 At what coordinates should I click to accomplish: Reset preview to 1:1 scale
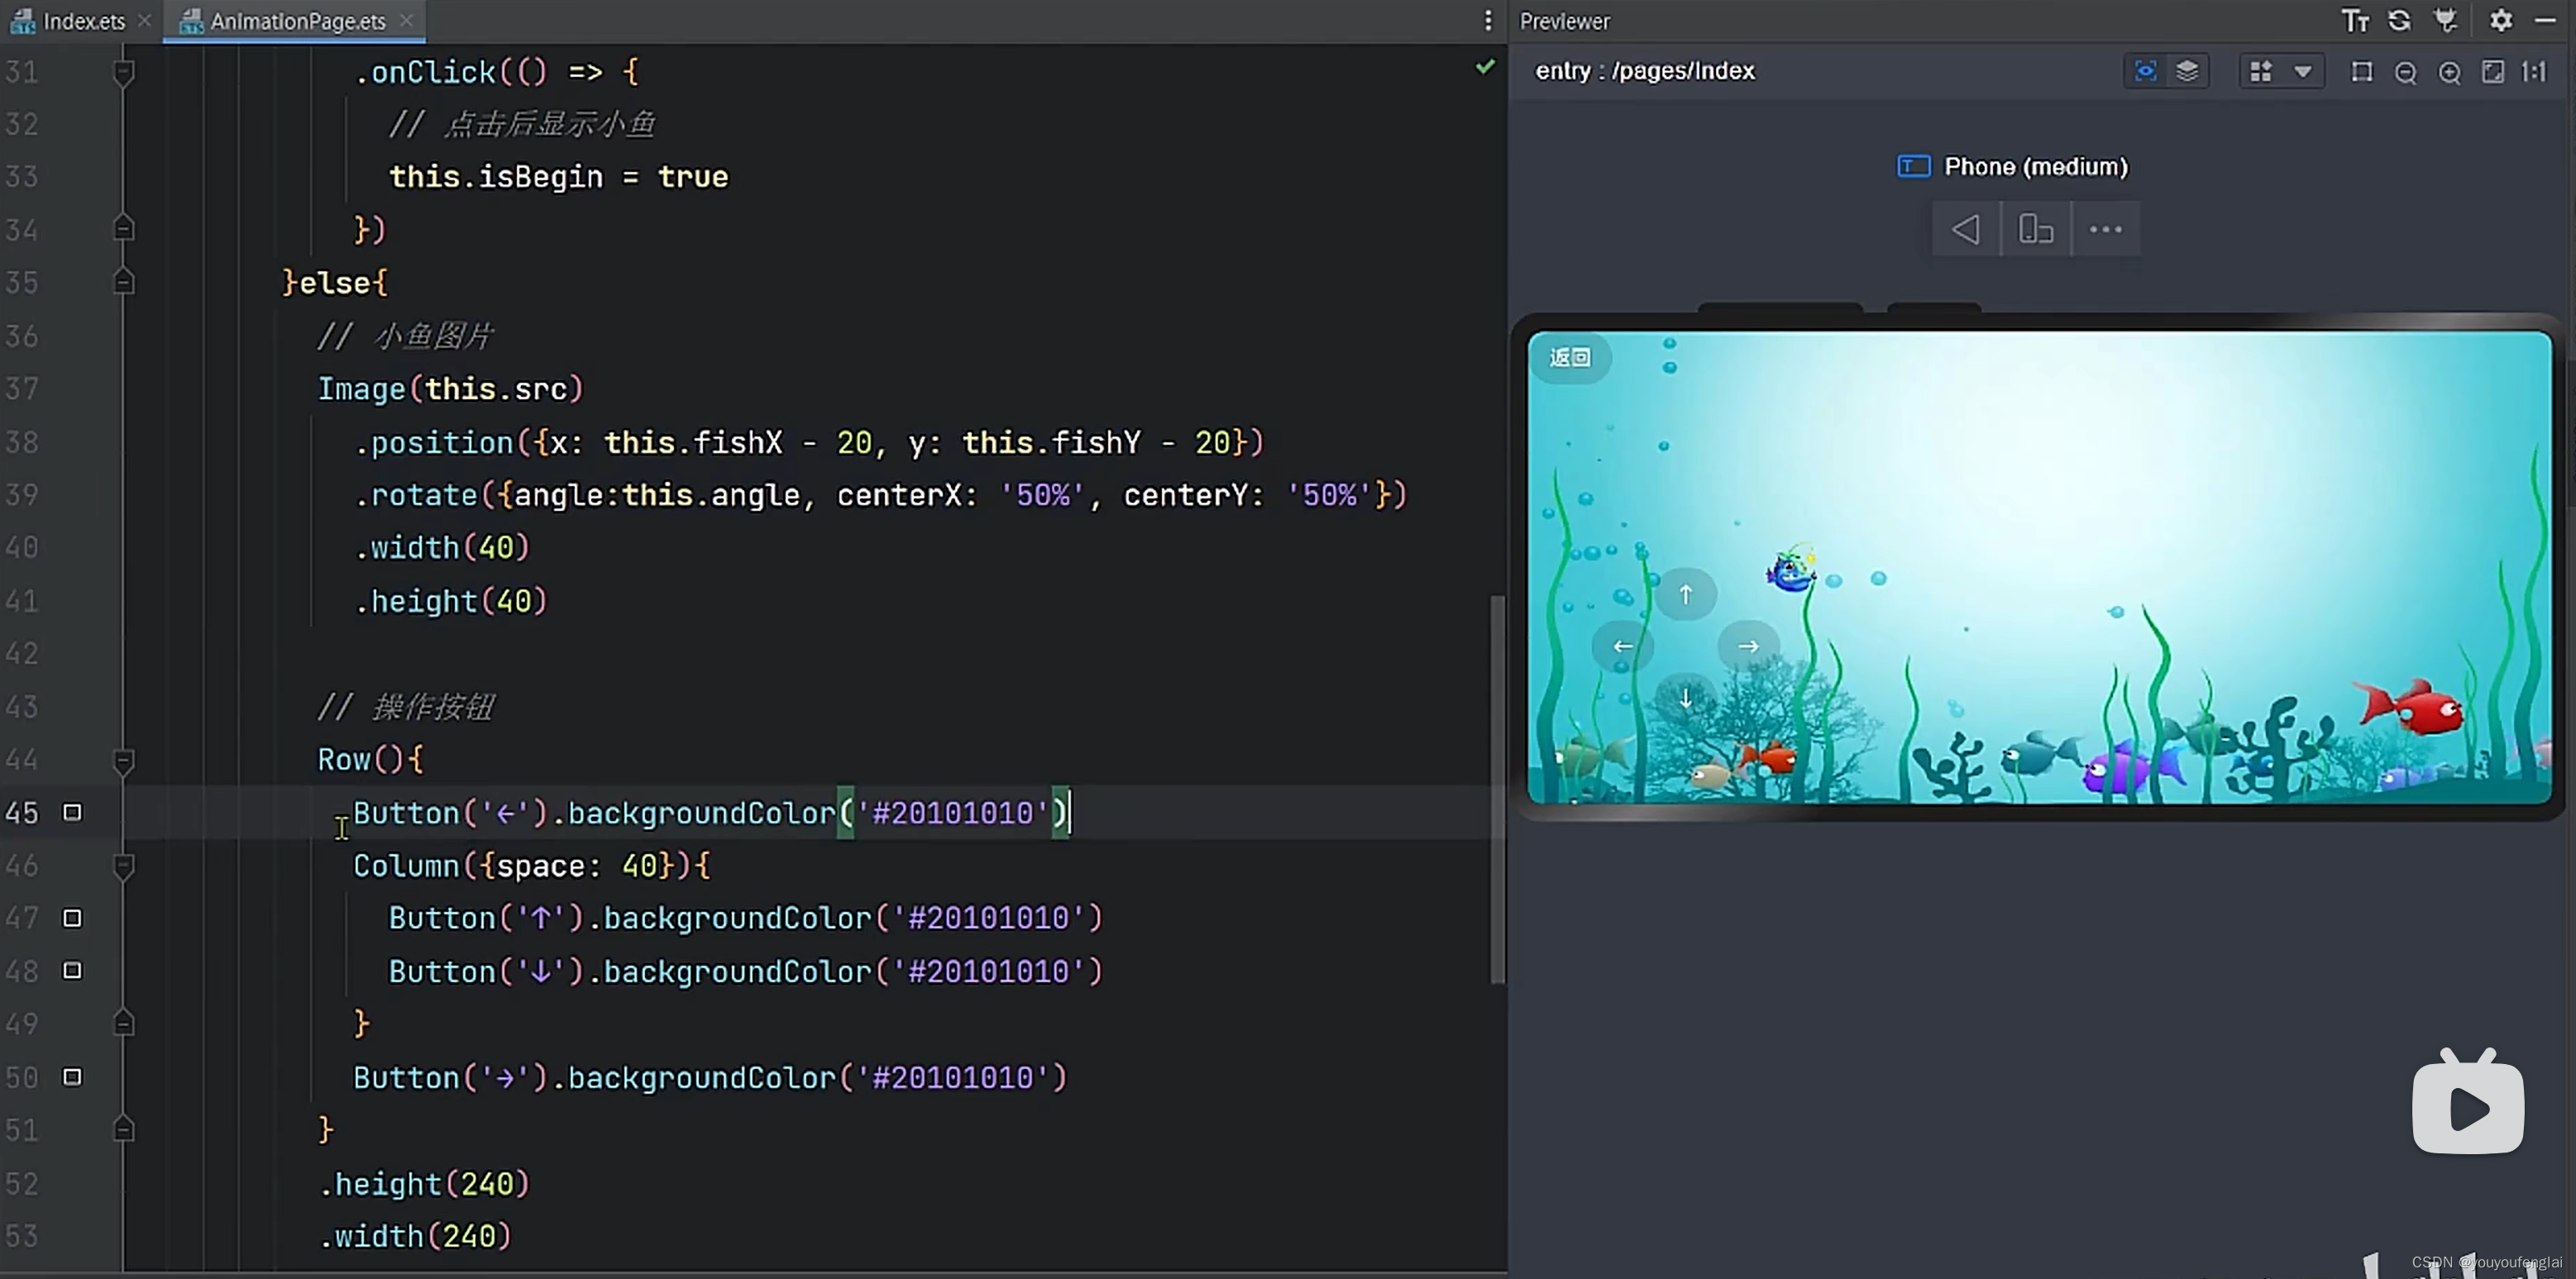tap(2533, 72)
